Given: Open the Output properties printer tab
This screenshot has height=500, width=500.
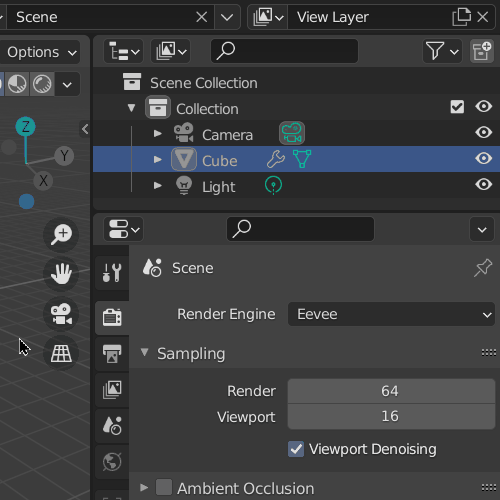Looking at the screenshot, I should tap(112, 354).
